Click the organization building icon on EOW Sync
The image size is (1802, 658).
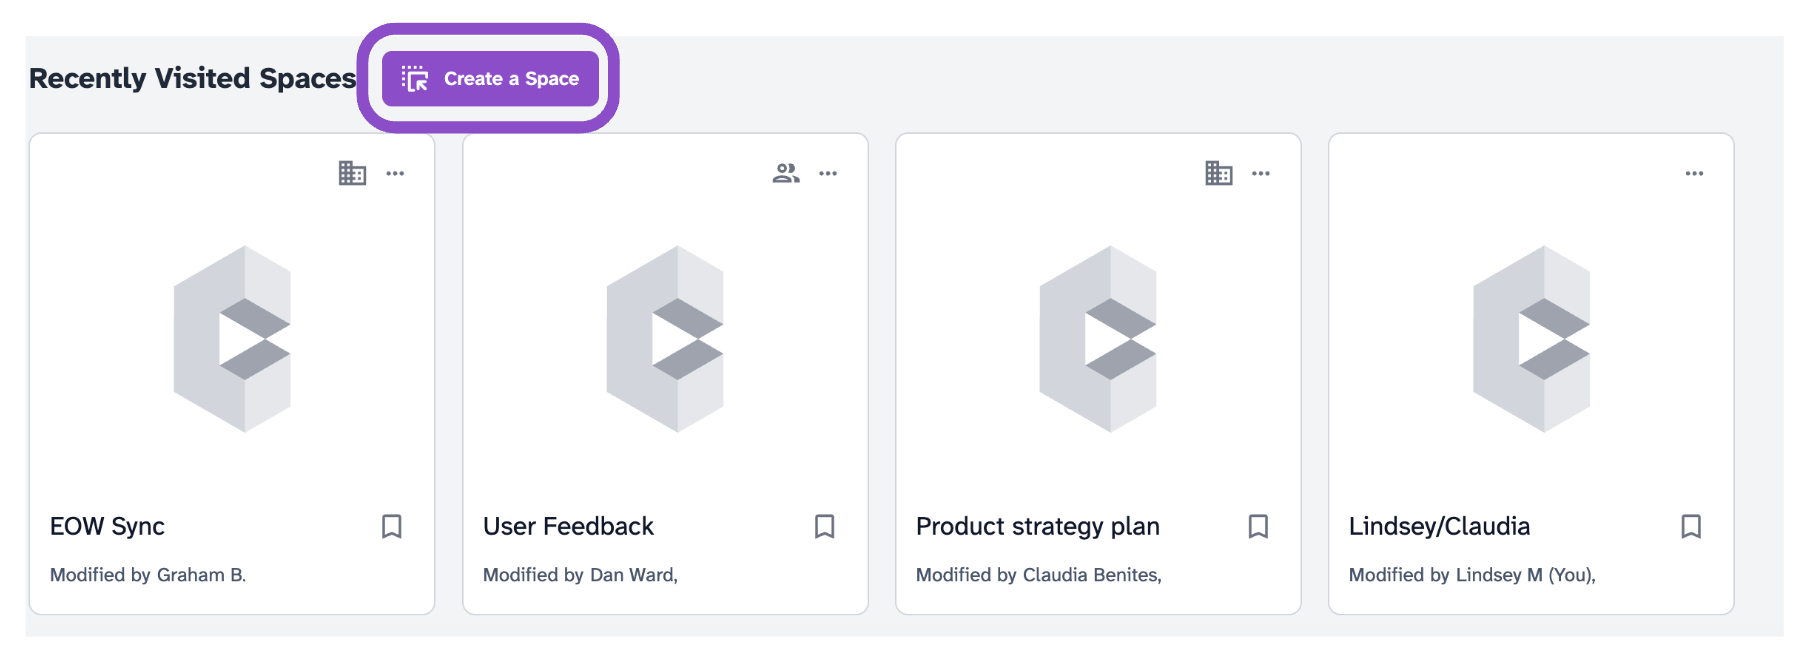(352, 173)
